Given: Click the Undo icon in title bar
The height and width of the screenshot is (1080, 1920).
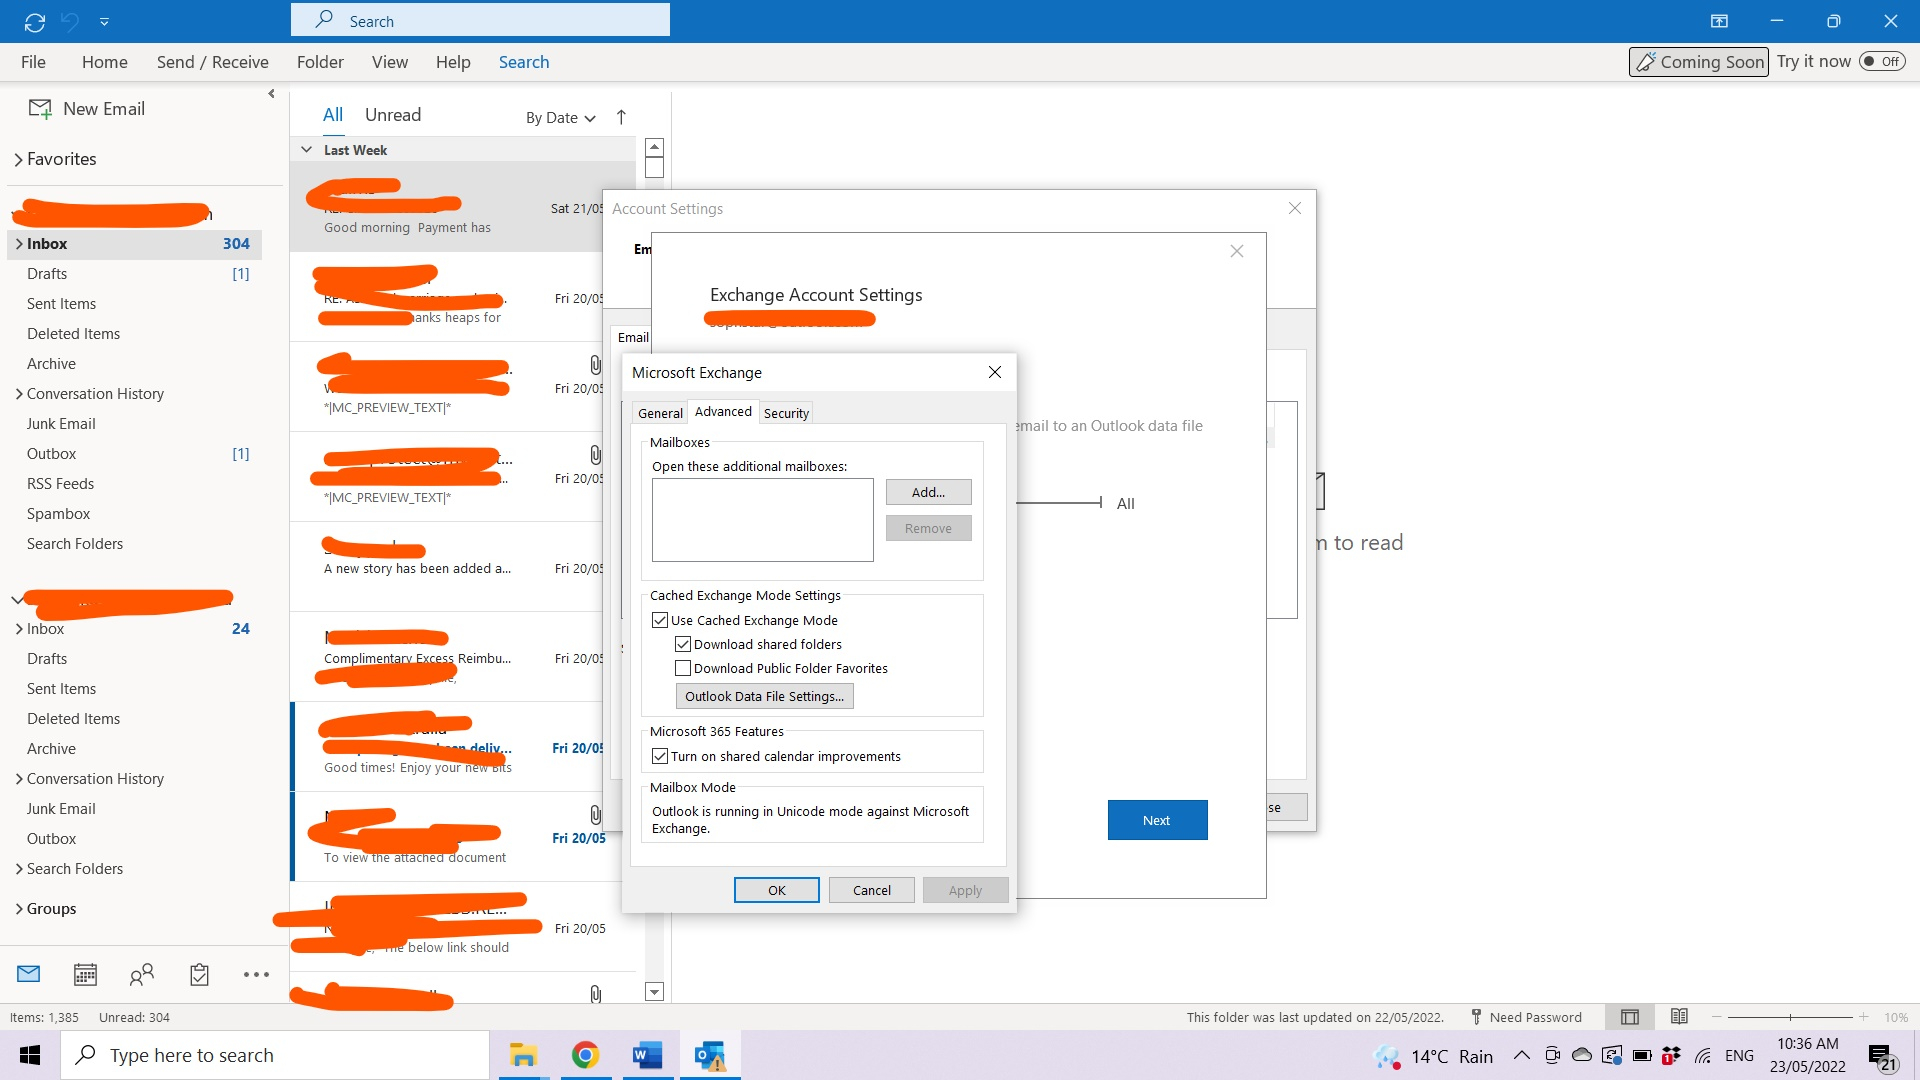Looking at the screenshot, I should [70, 21].
